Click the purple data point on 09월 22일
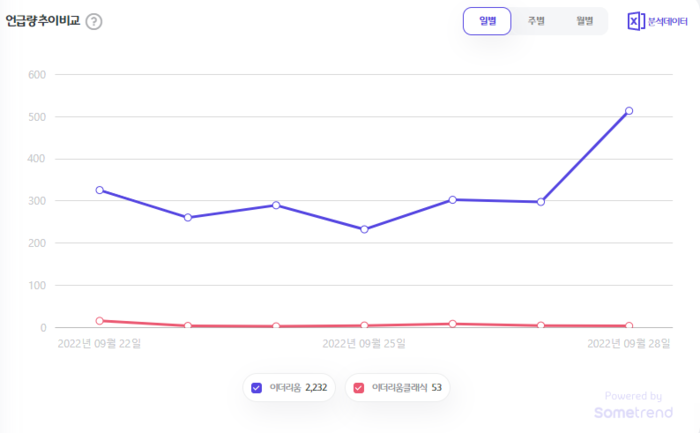The width and height of the screenshot is (700, 433). coord(100,190)
